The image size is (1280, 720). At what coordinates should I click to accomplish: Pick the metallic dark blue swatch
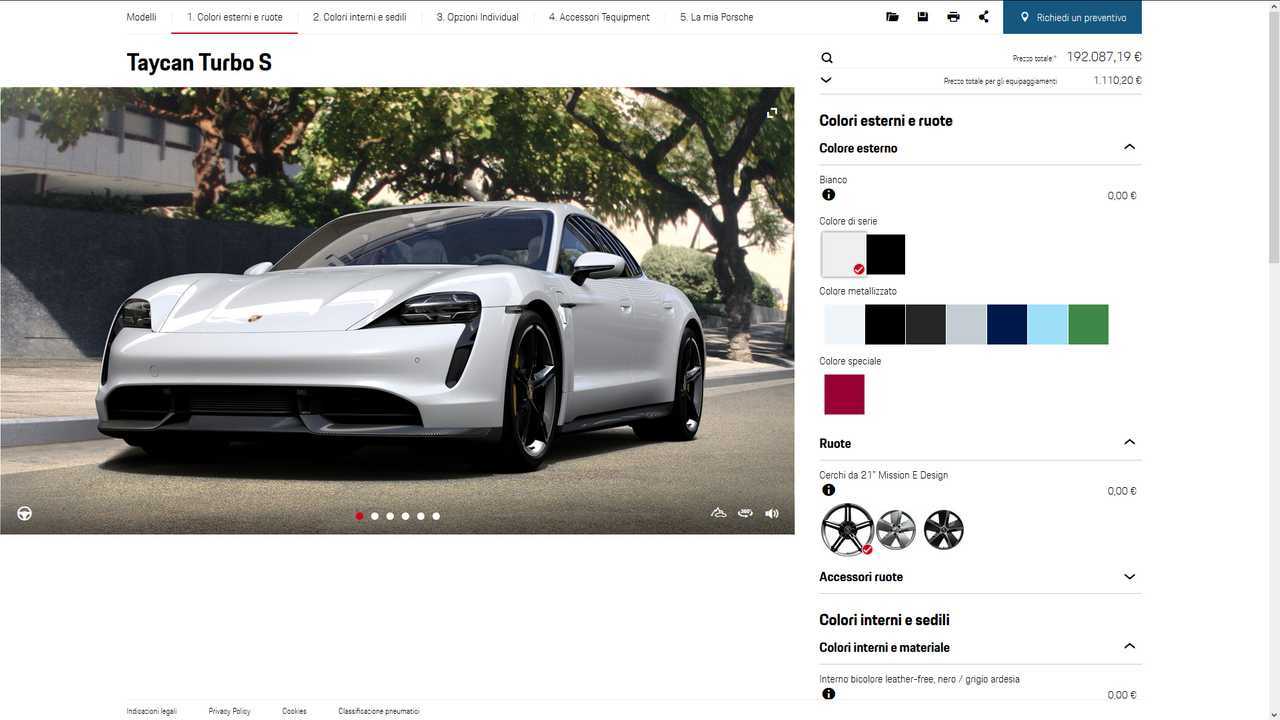pos(1007,324)
